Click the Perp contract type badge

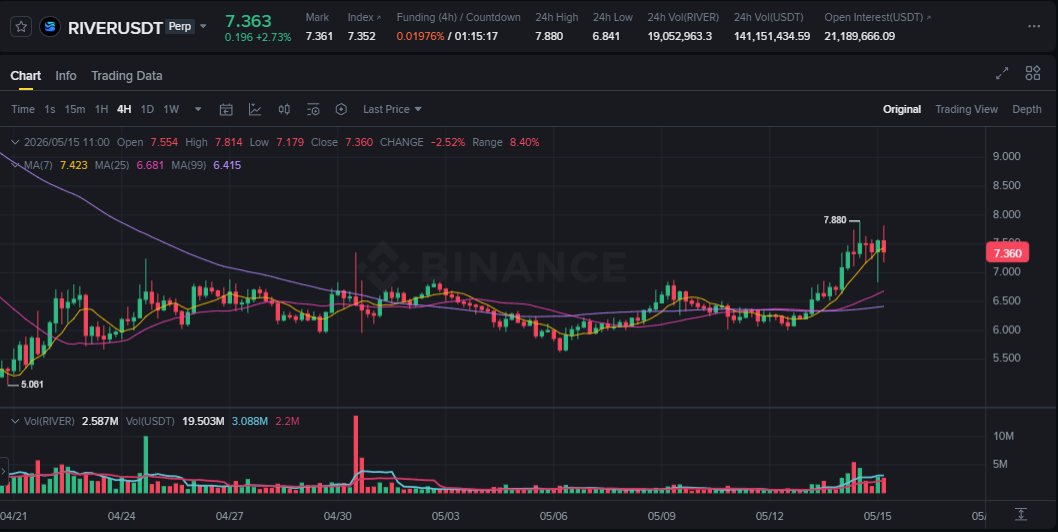click(179, 26)
